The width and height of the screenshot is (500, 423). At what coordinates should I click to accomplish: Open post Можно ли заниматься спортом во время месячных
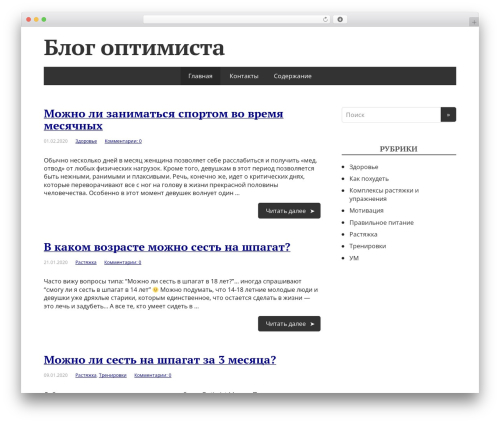point(163,120)
